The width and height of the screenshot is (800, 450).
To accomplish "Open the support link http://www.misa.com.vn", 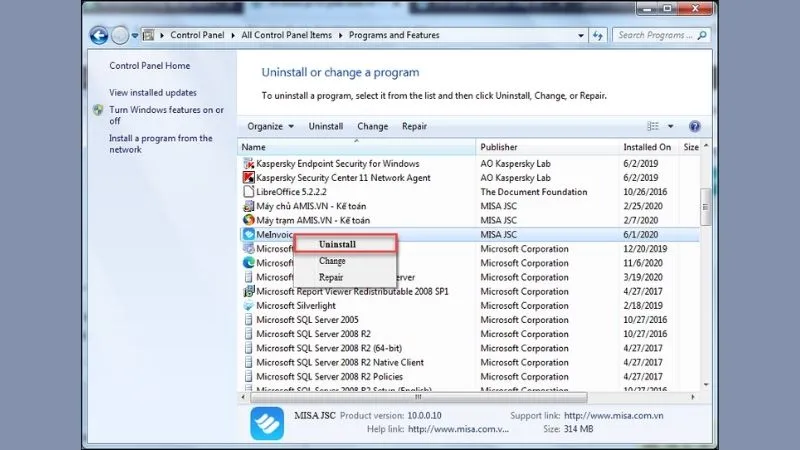I will pos(614,415).
